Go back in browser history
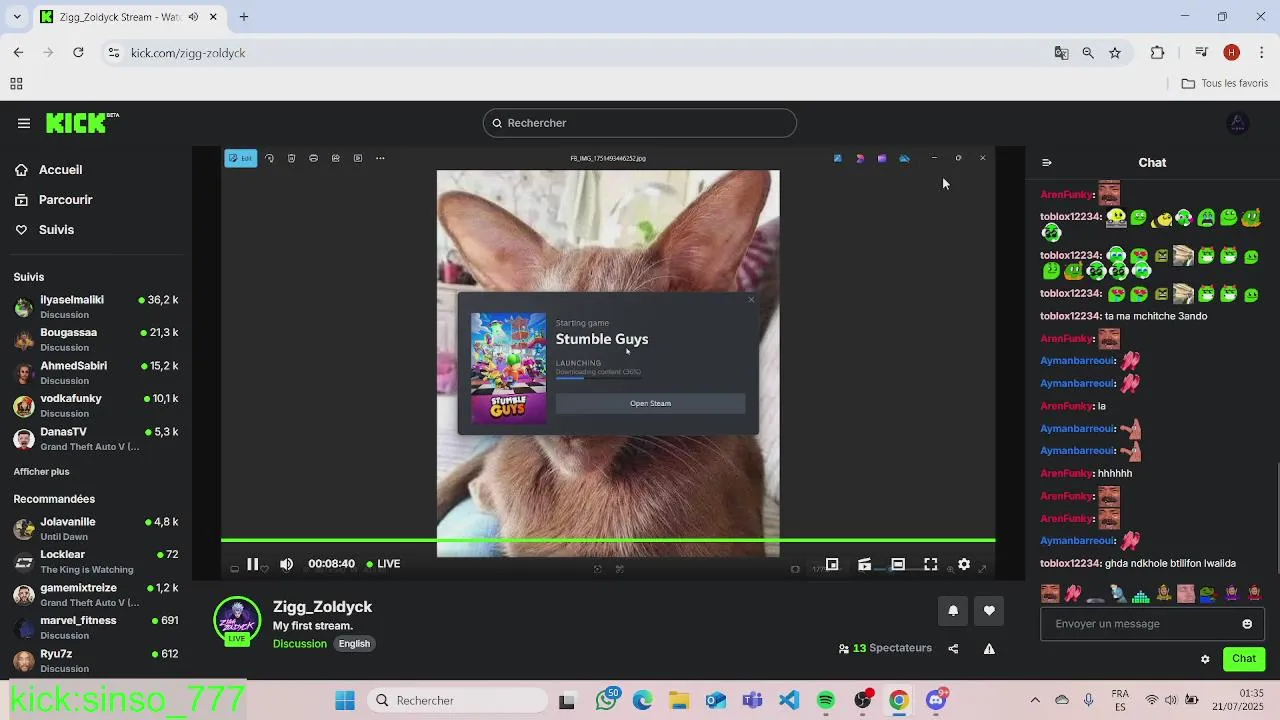 tap(18, 53)
